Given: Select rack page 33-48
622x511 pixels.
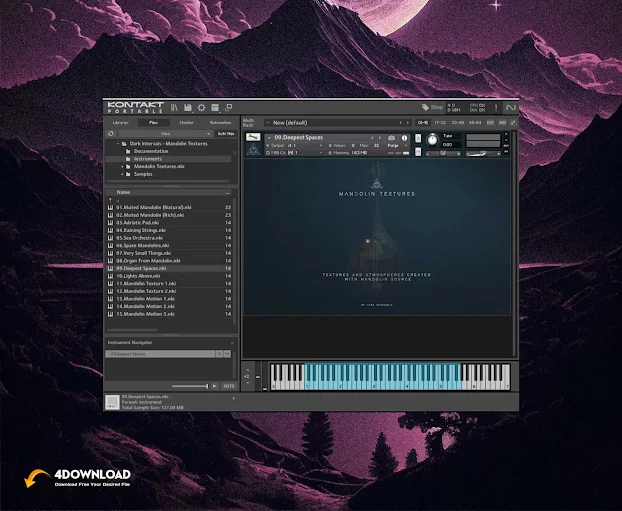Looking at the screenshot, I should pyautogui.click(x=458, y=123).
